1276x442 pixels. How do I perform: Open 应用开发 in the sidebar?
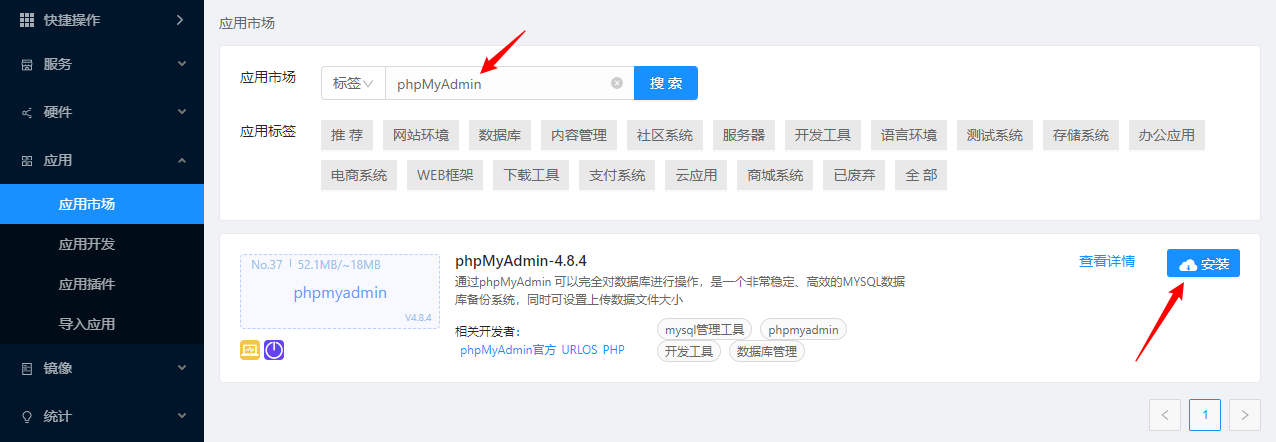[x=102, y=244]
